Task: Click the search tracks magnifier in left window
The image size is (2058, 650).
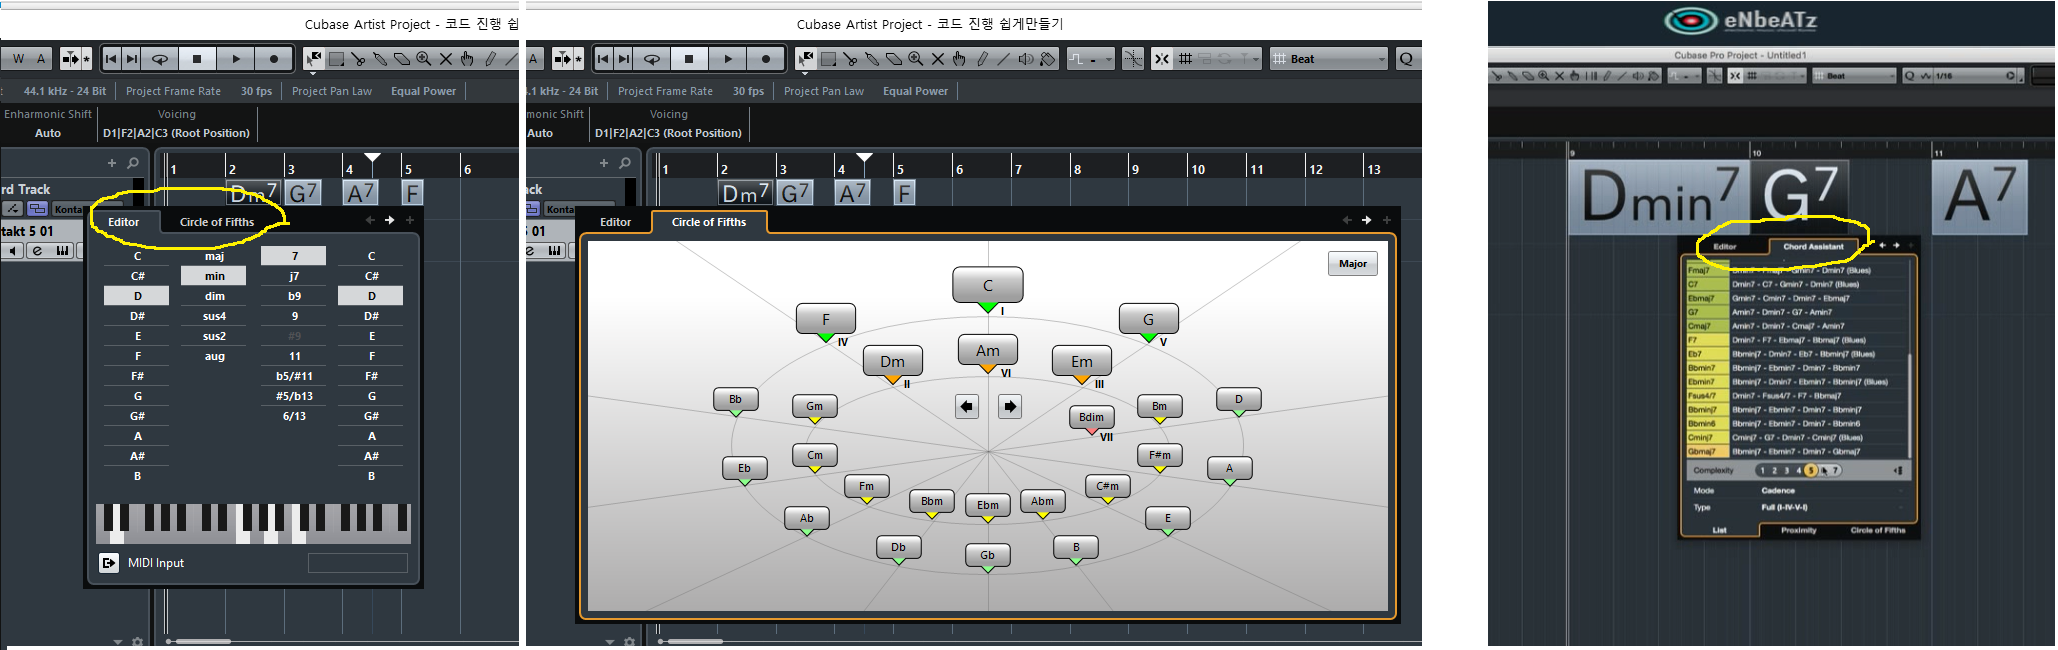Action: pos(133,163)
